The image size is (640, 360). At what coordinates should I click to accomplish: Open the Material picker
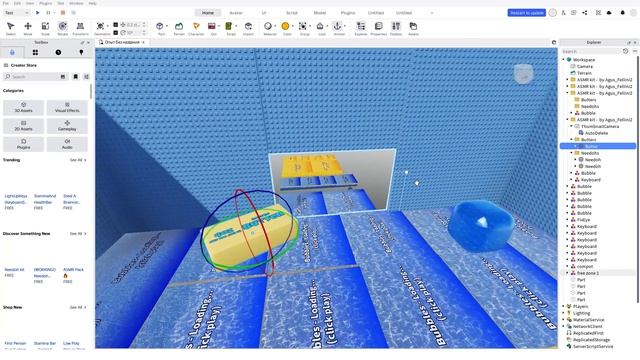[x=268, y=26]
